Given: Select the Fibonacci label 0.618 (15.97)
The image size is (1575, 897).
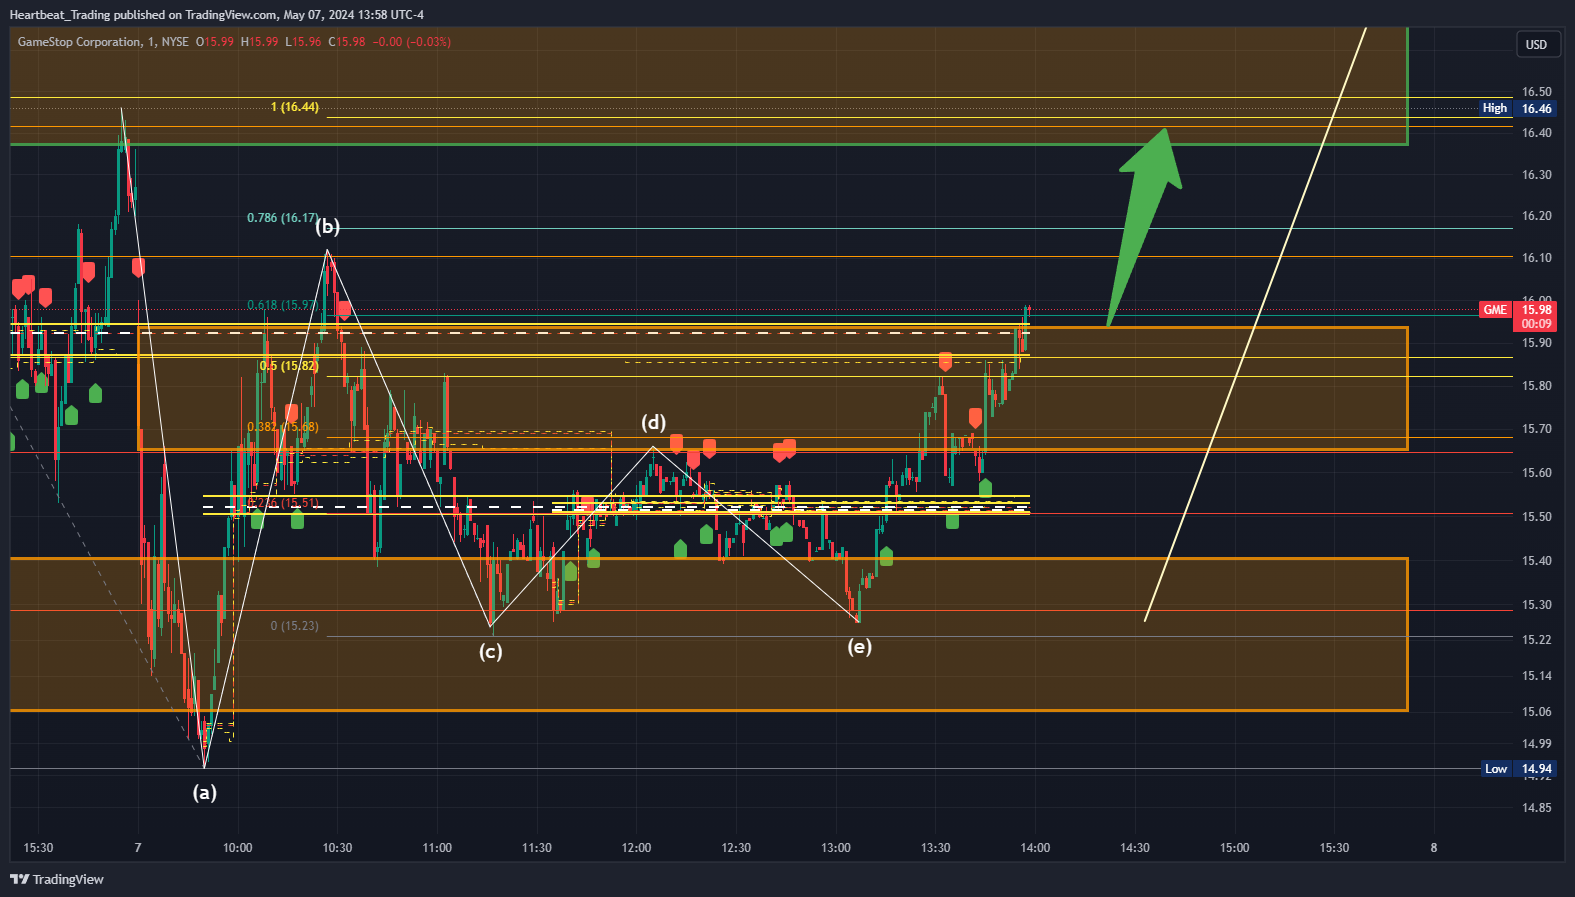Looking at the screenshot, I should (283, 305).
